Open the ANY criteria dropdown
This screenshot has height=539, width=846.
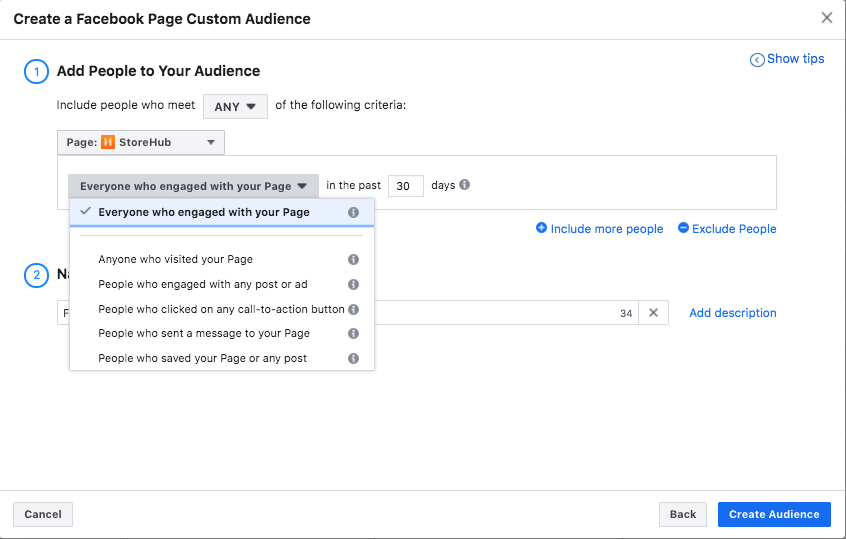coord(235,106)
